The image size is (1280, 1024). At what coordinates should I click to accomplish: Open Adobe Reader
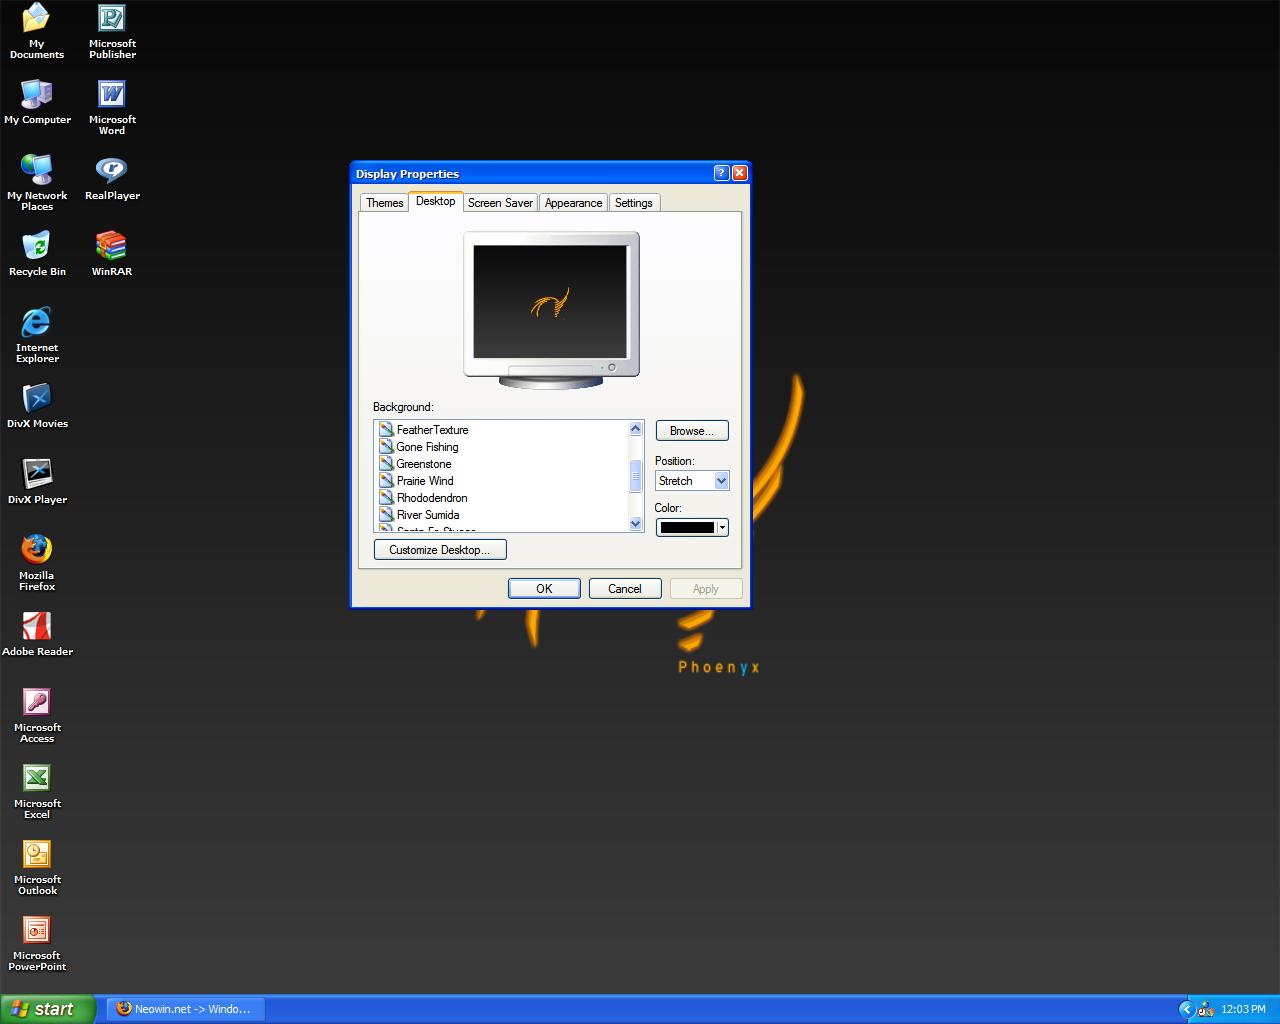click(37, 625)
